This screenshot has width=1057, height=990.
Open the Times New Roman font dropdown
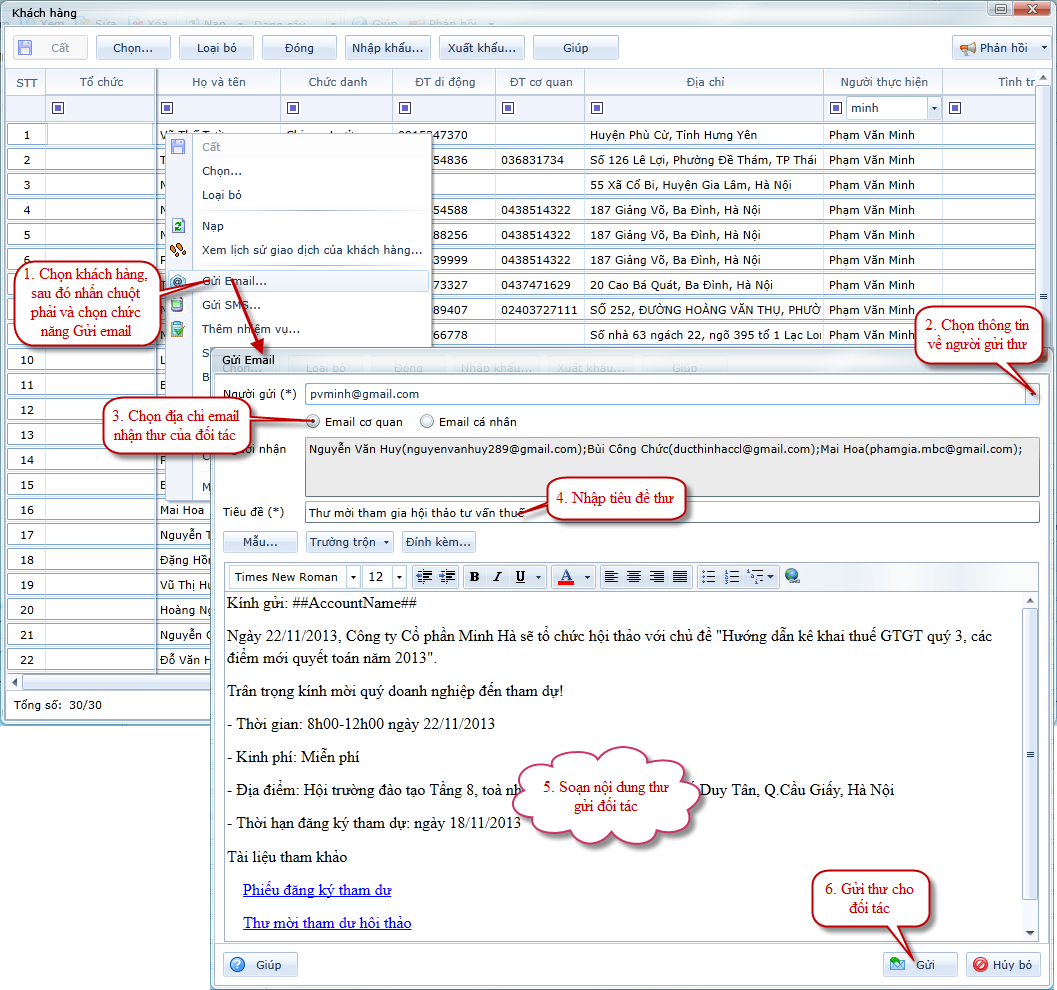coord(353,577)
